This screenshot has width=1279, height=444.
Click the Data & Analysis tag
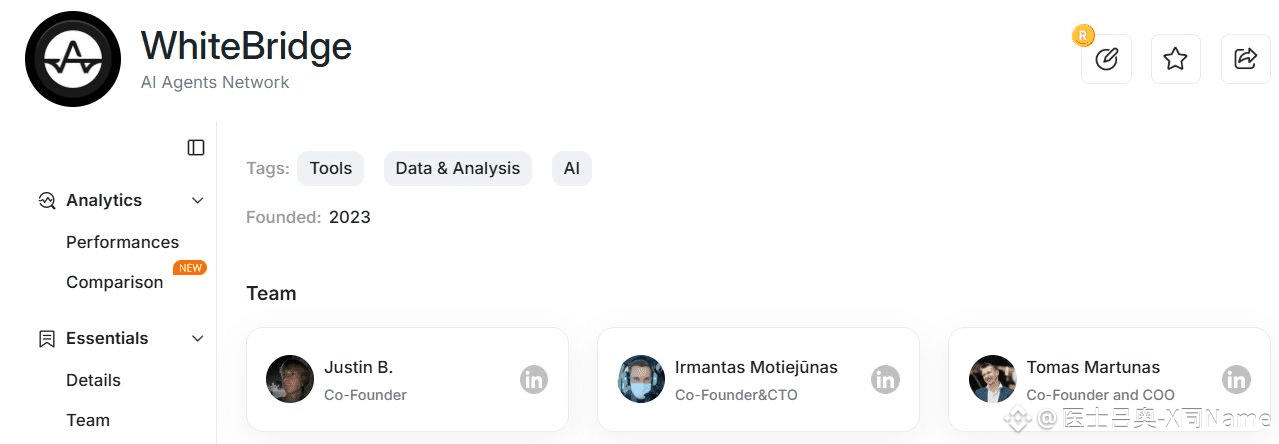(457, 168)
